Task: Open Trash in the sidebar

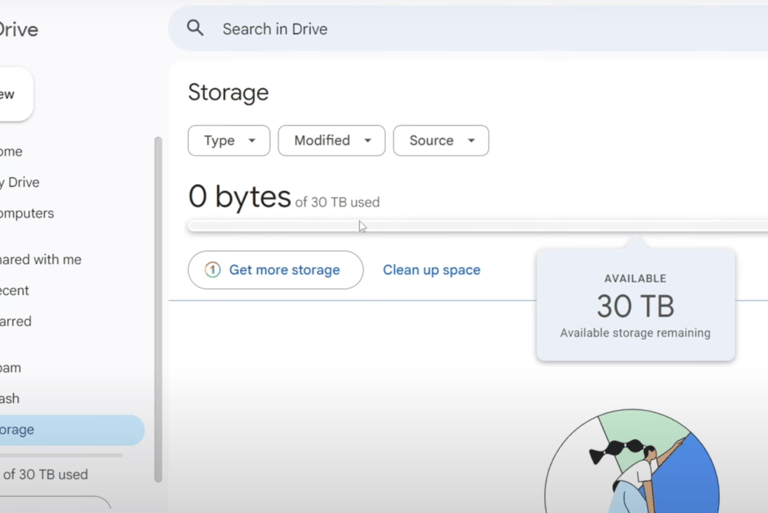Action: (10, 398)
